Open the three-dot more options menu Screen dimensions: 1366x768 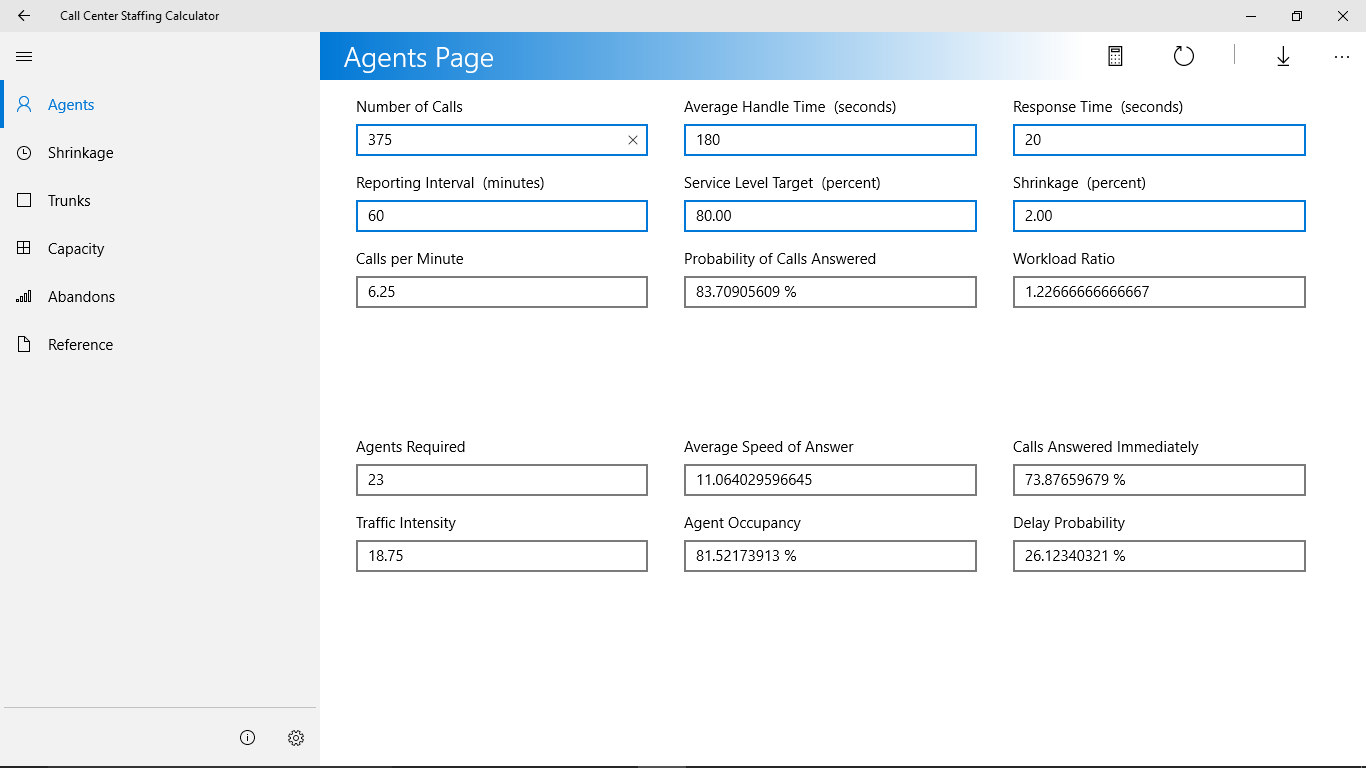pos(1342,57)
